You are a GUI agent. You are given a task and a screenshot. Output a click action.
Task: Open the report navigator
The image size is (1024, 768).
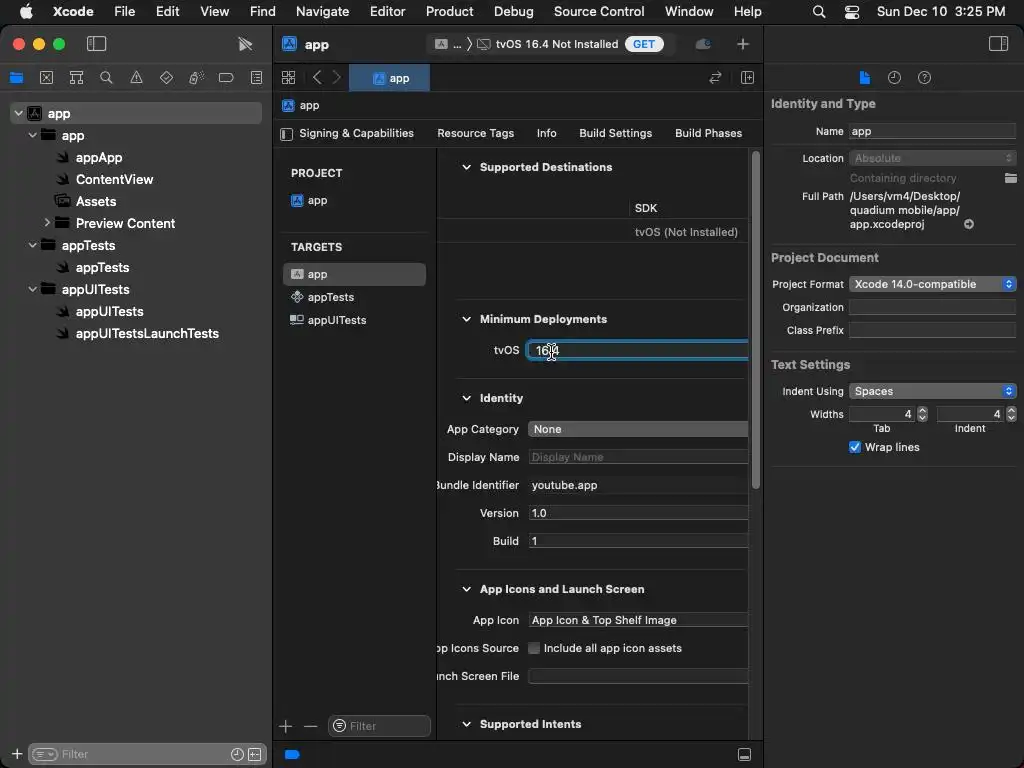257,78
